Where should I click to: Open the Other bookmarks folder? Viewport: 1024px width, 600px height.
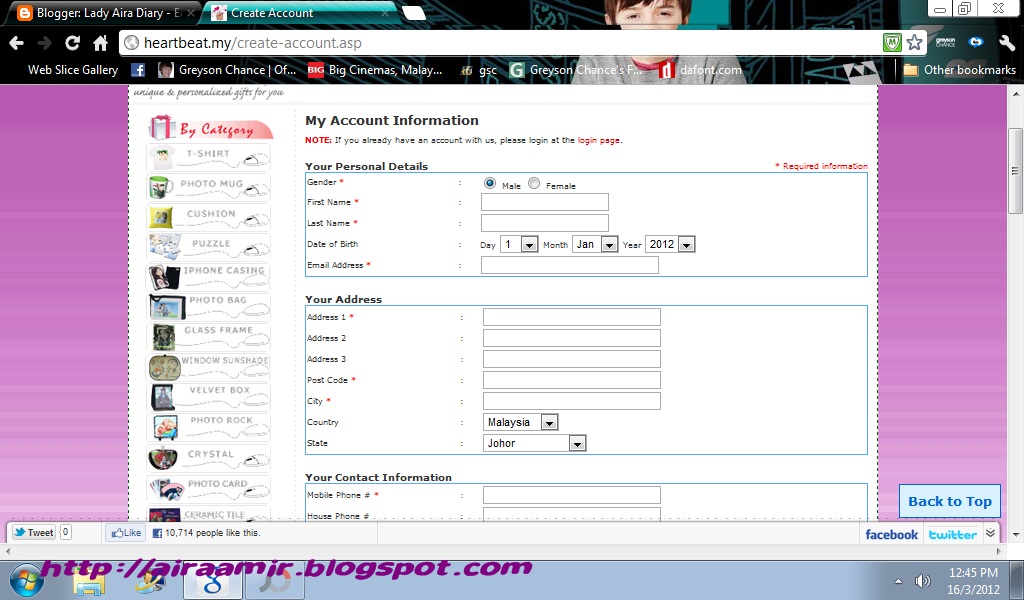(959, 70)
